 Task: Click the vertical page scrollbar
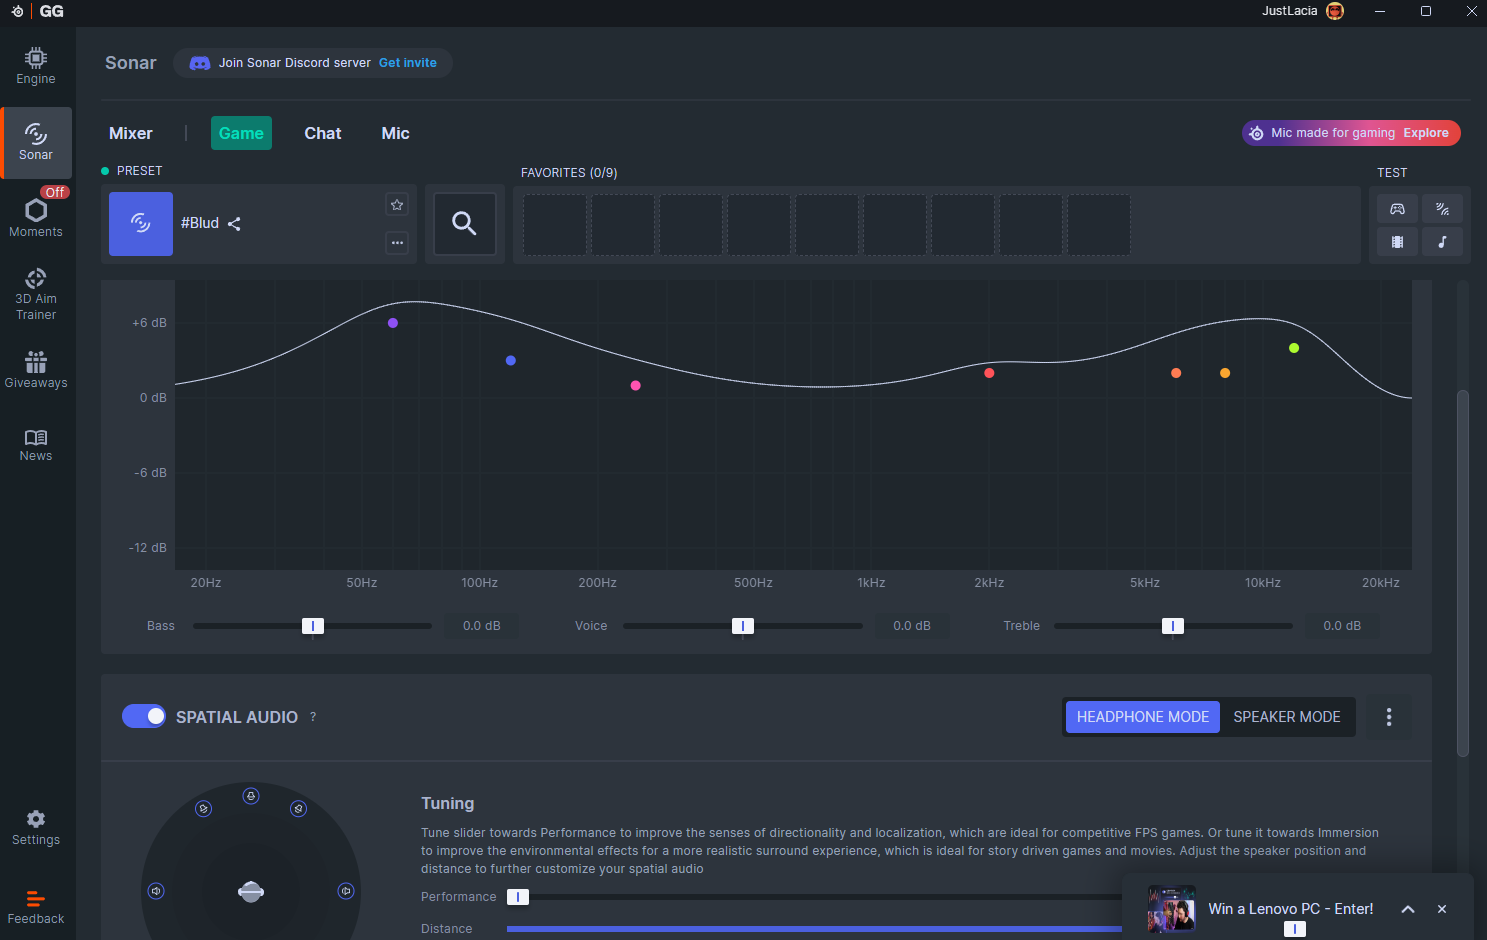[1463, 573]
